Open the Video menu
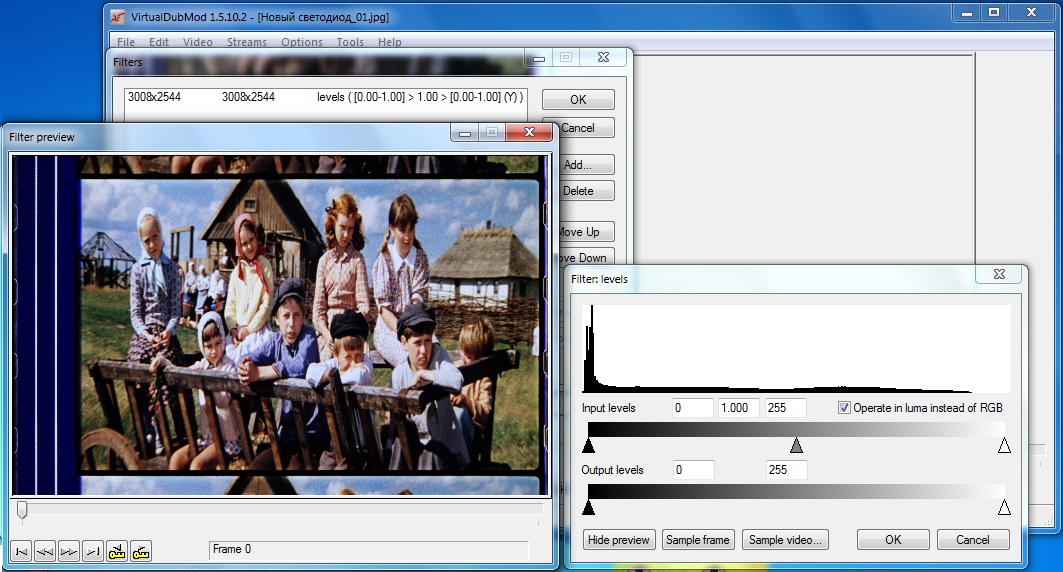Image resolution: width=1063 pixels, height=572 pixels. [198, 42]
